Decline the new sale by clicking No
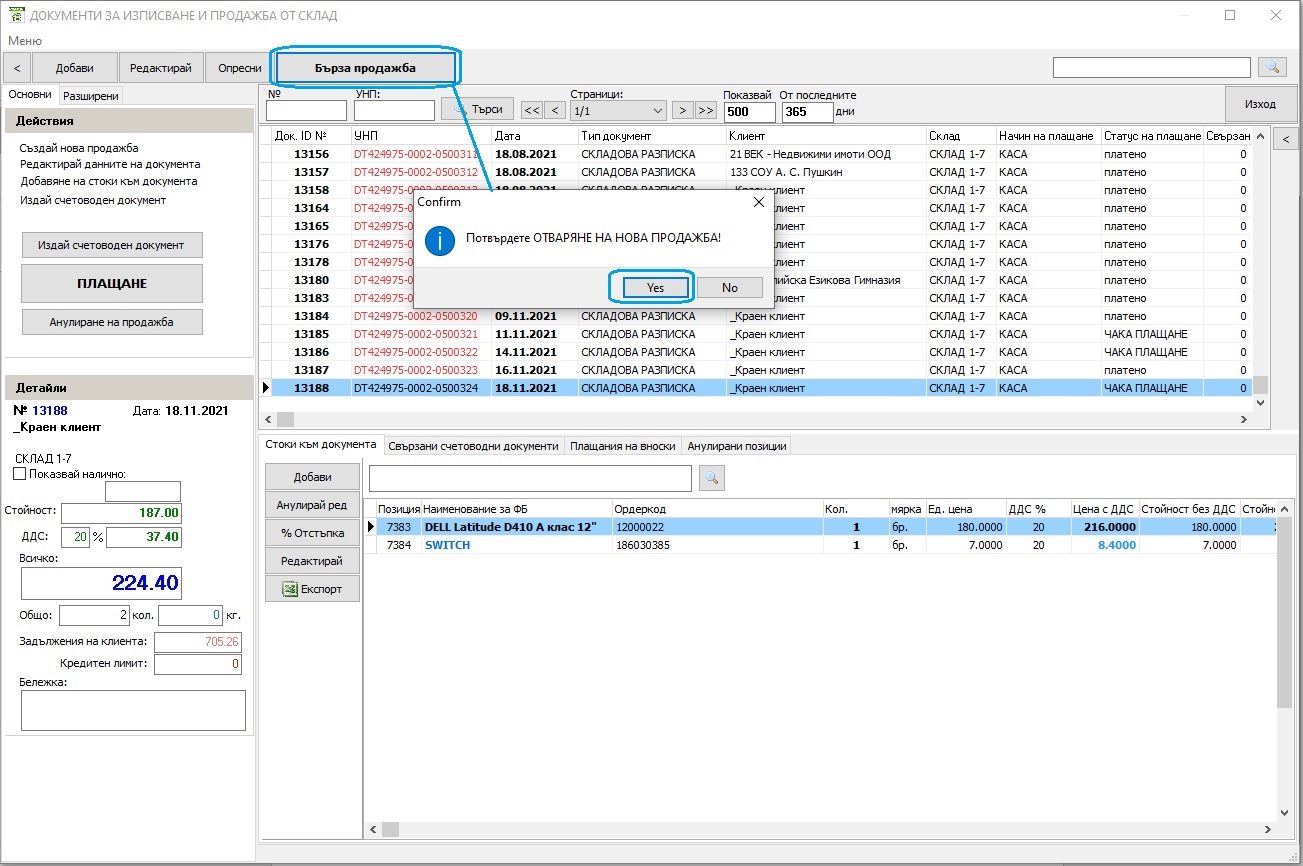Screen dimensions: 1303x866 (x=730, y=287)
